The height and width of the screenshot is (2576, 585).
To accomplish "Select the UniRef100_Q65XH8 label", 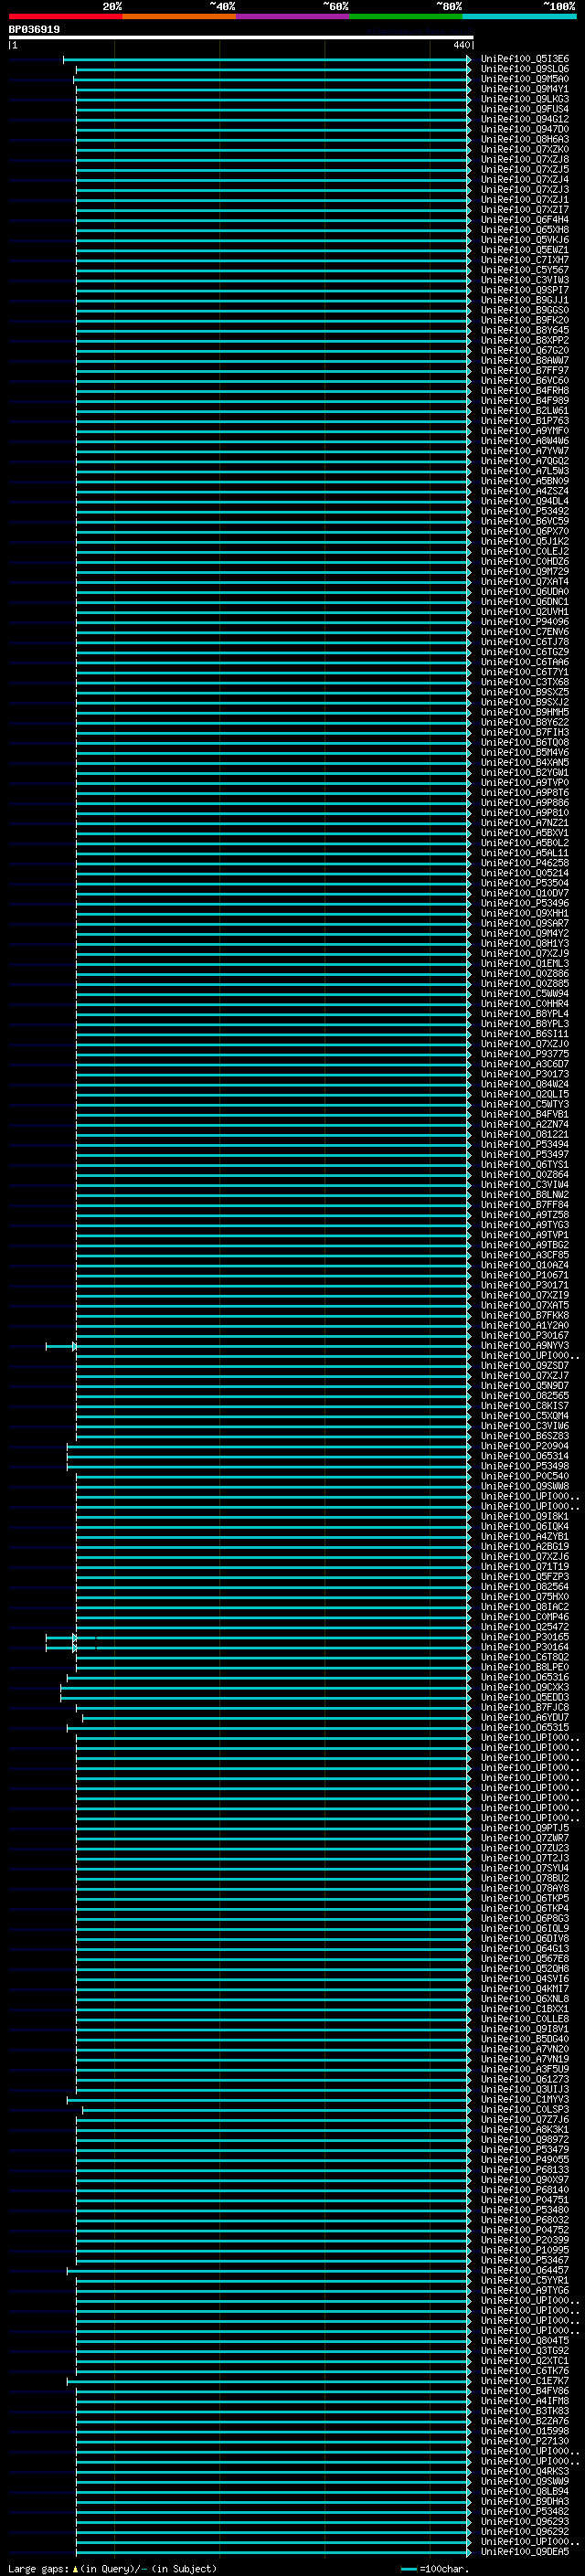I will (525, 230).
